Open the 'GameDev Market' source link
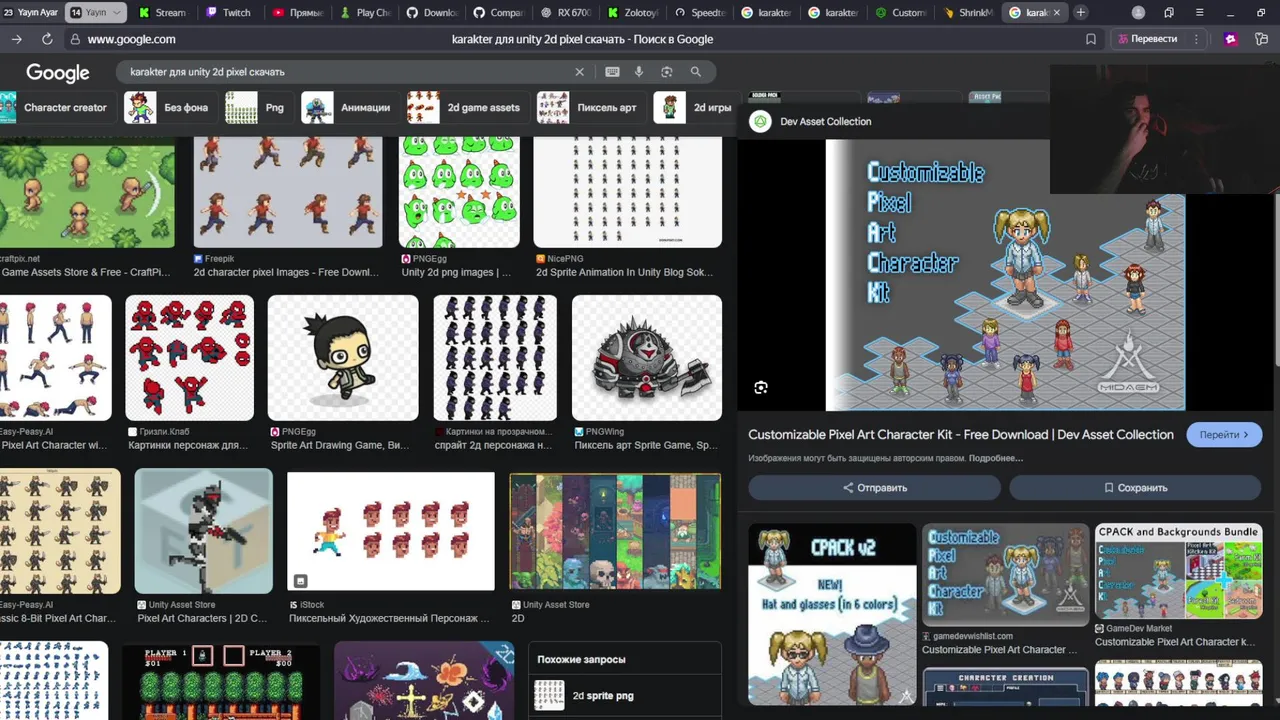This screenshot has width=1280, height=720. (1139, 629)
